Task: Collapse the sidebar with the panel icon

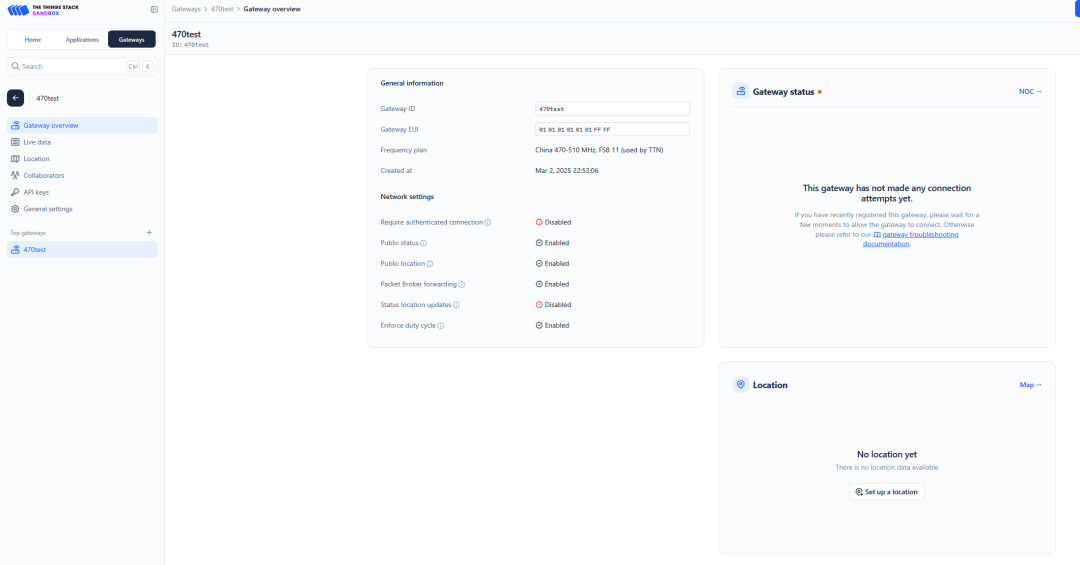Action: click(154, 10)
